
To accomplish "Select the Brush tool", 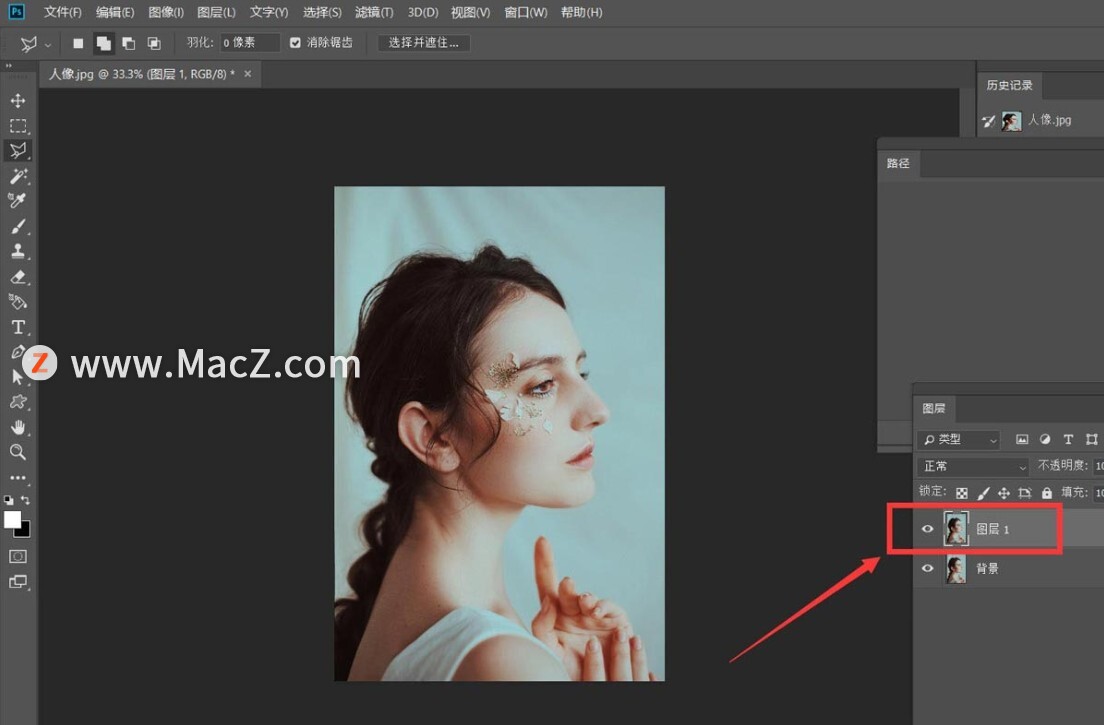I will [x=17, y=226].
